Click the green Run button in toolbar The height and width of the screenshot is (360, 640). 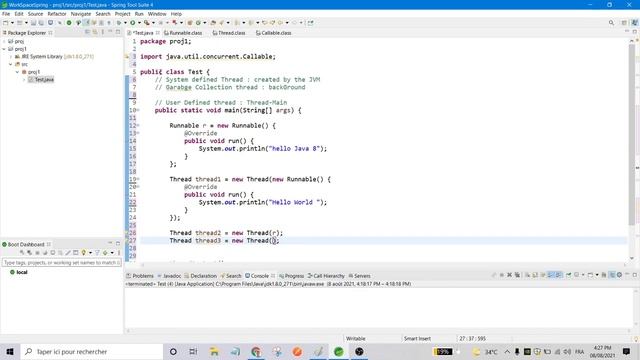click(133, 23)
